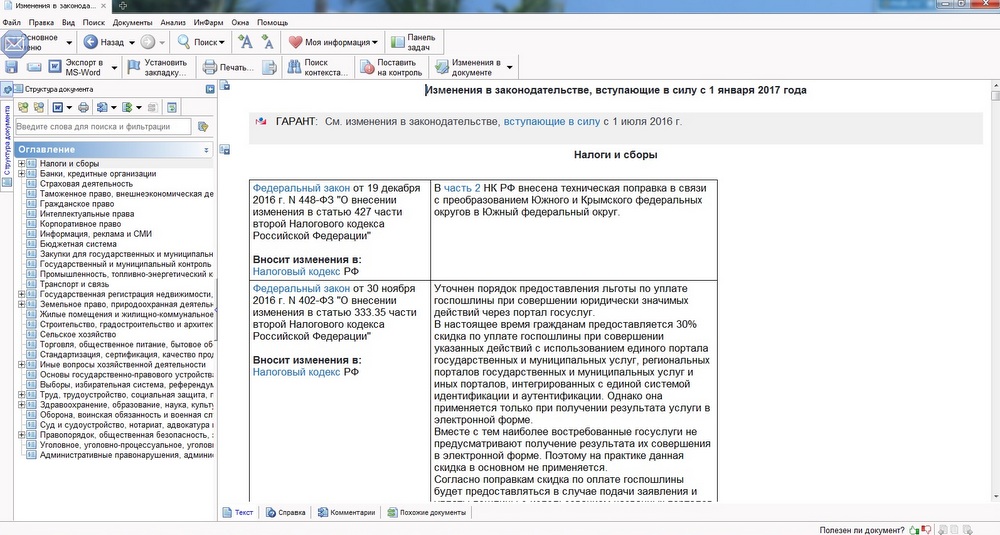Expand Государственная регистрация недвижимости node
The height and width of the screenshot is (535, 1000).
[x=21, y=295]
